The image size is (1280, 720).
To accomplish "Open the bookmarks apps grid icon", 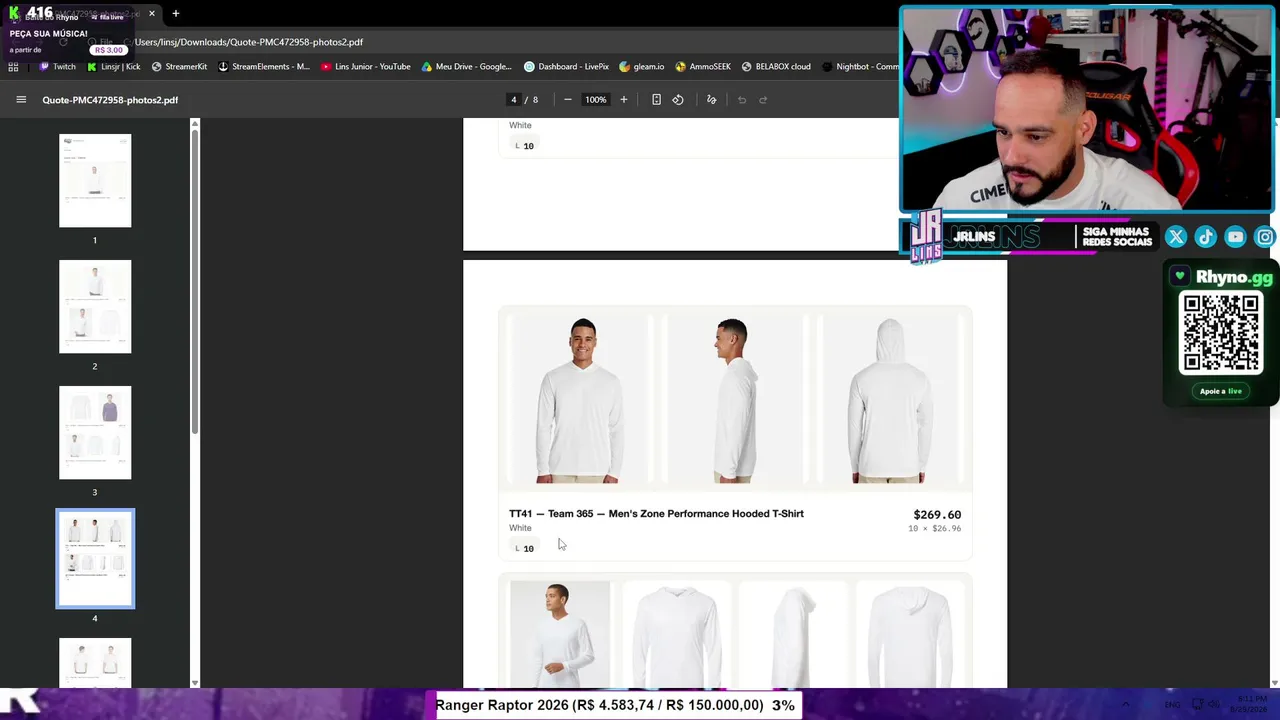I will click(x=13, y=67).
